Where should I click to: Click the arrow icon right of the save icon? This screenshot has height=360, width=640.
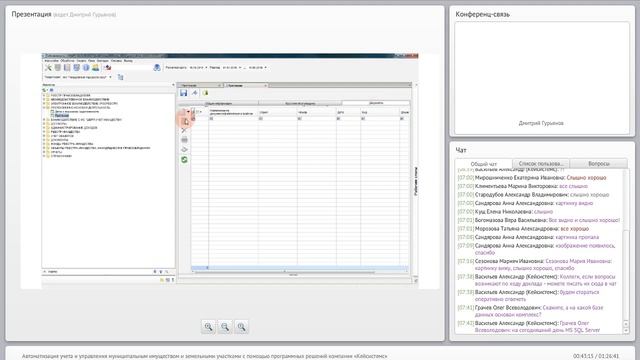click(x=195, y=93)
